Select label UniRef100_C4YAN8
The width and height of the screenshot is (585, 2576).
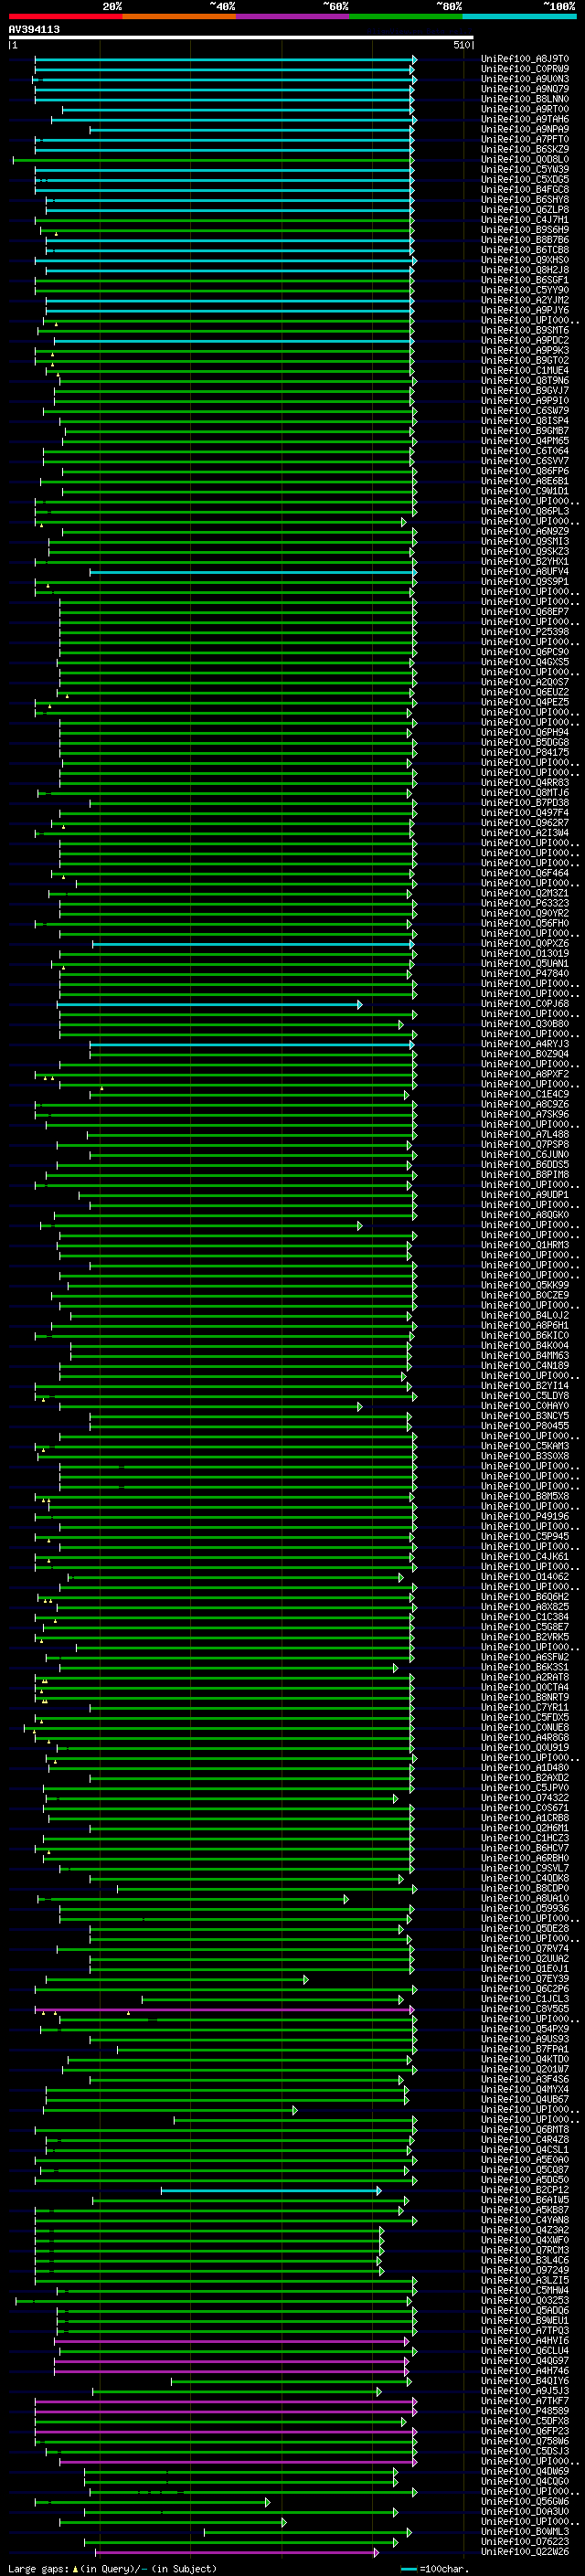[x=525, y=2220]
